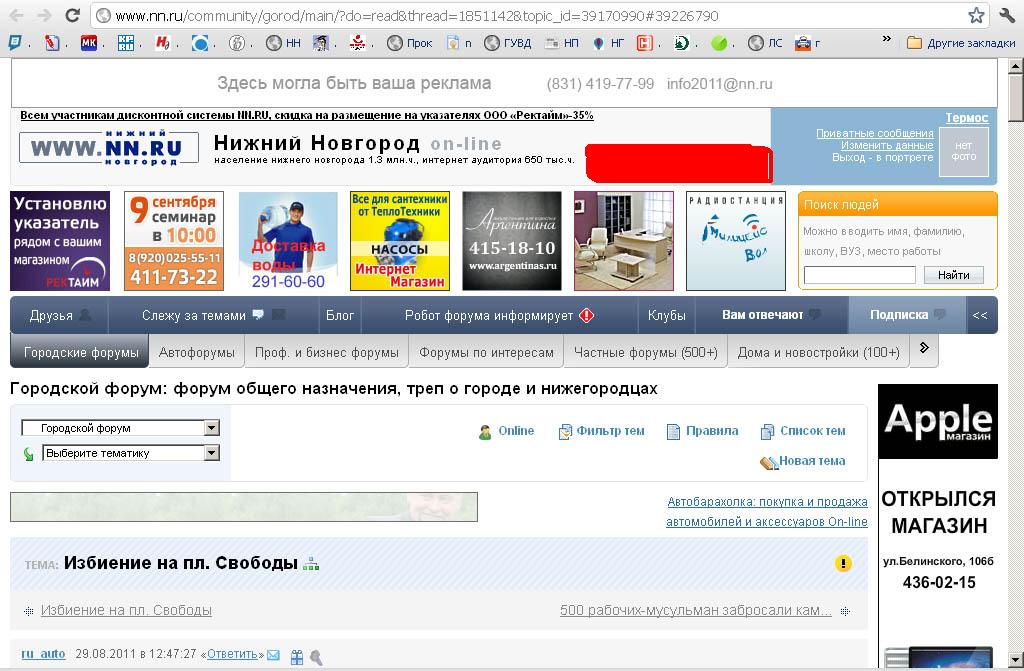Open the ГУВД bookmark
1024x671 pixels.
coord(508,43)
